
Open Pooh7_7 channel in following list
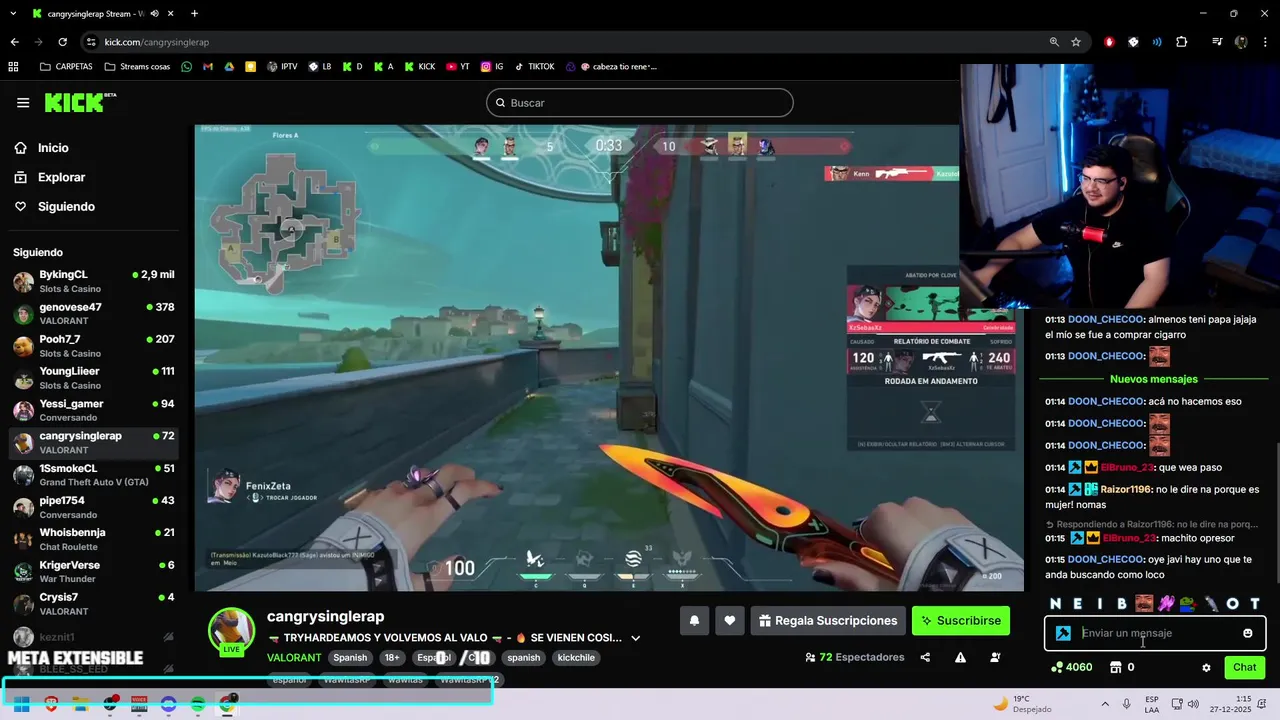94,346
